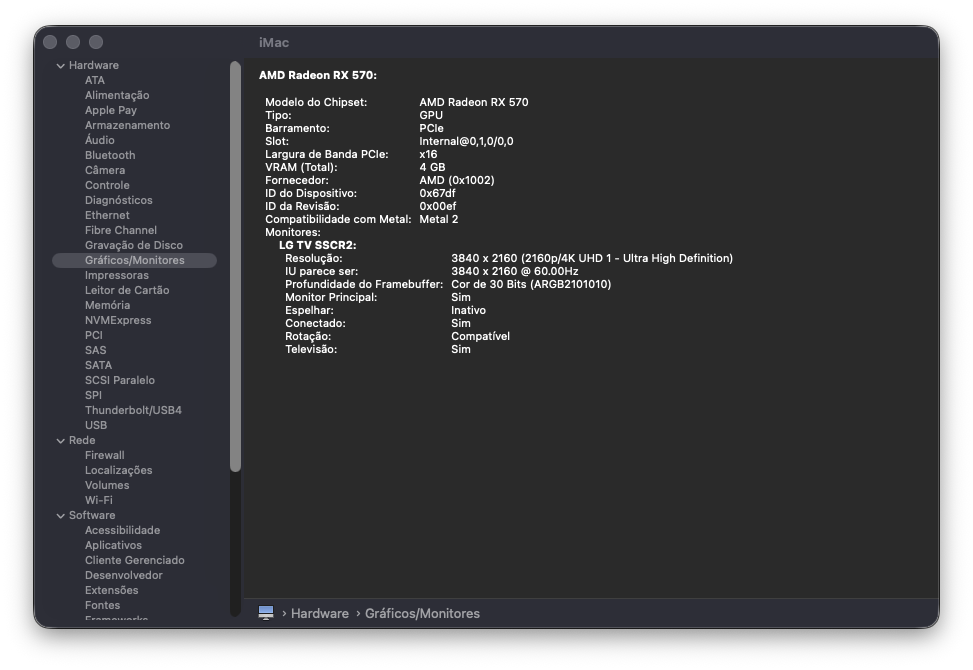Select NVMExpress in the sidebar
Viewport: 973px width, 670px height.
tap(118, 320)
